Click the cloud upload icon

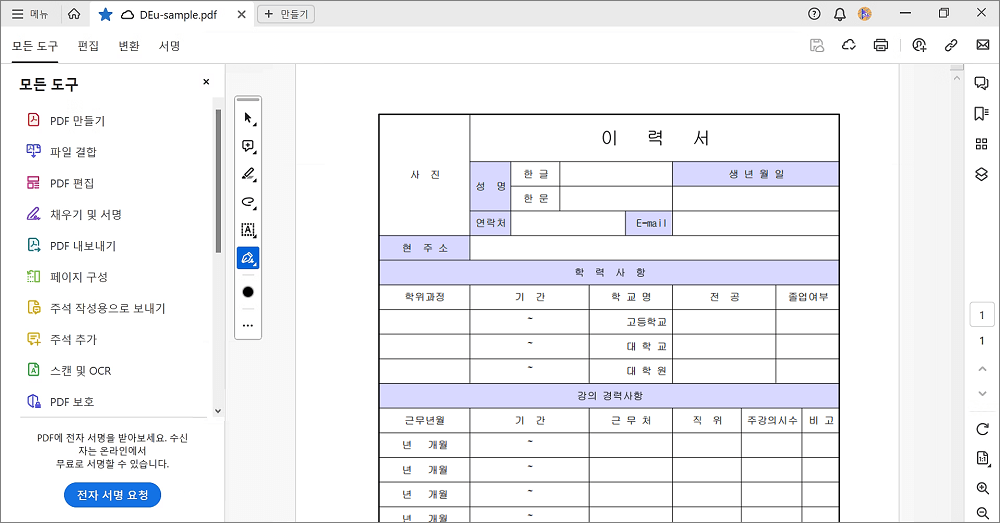pos(849,45)
